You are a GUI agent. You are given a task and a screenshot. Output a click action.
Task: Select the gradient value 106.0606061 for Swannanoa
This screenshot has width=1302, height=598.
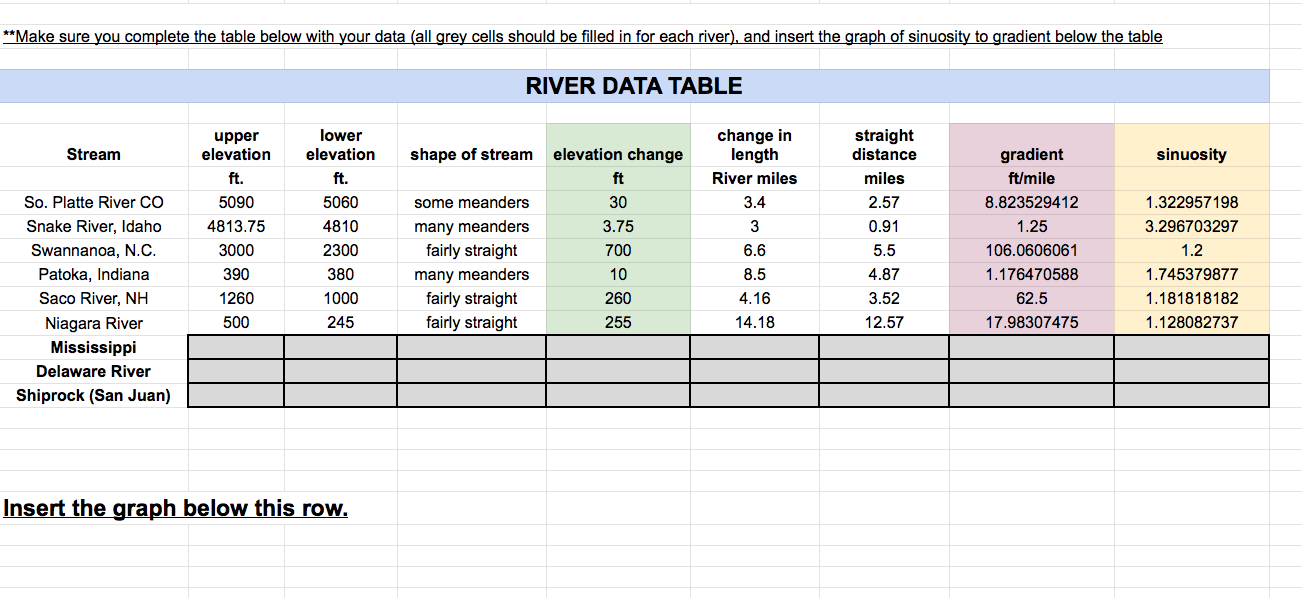coord(1031,250)
